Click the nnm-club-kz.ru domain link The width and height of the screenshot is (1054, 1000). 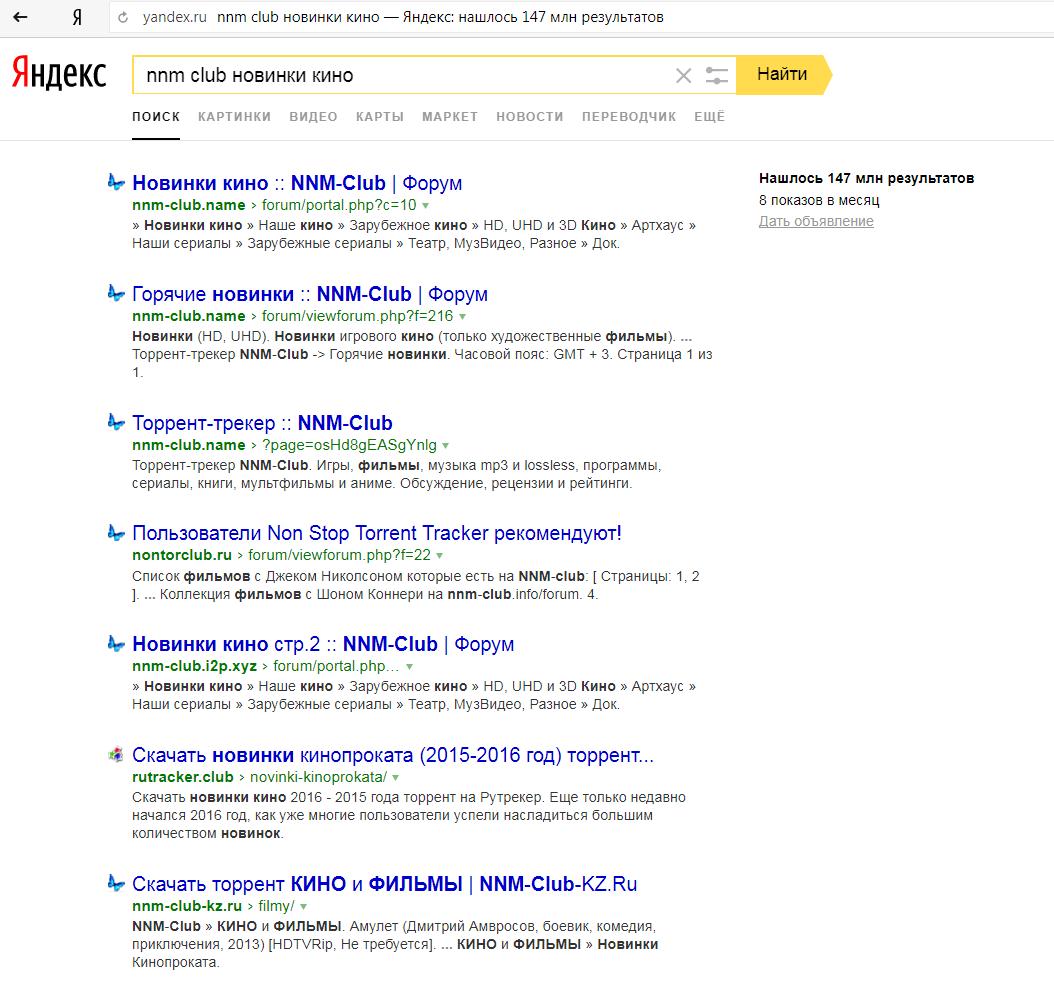187,906
